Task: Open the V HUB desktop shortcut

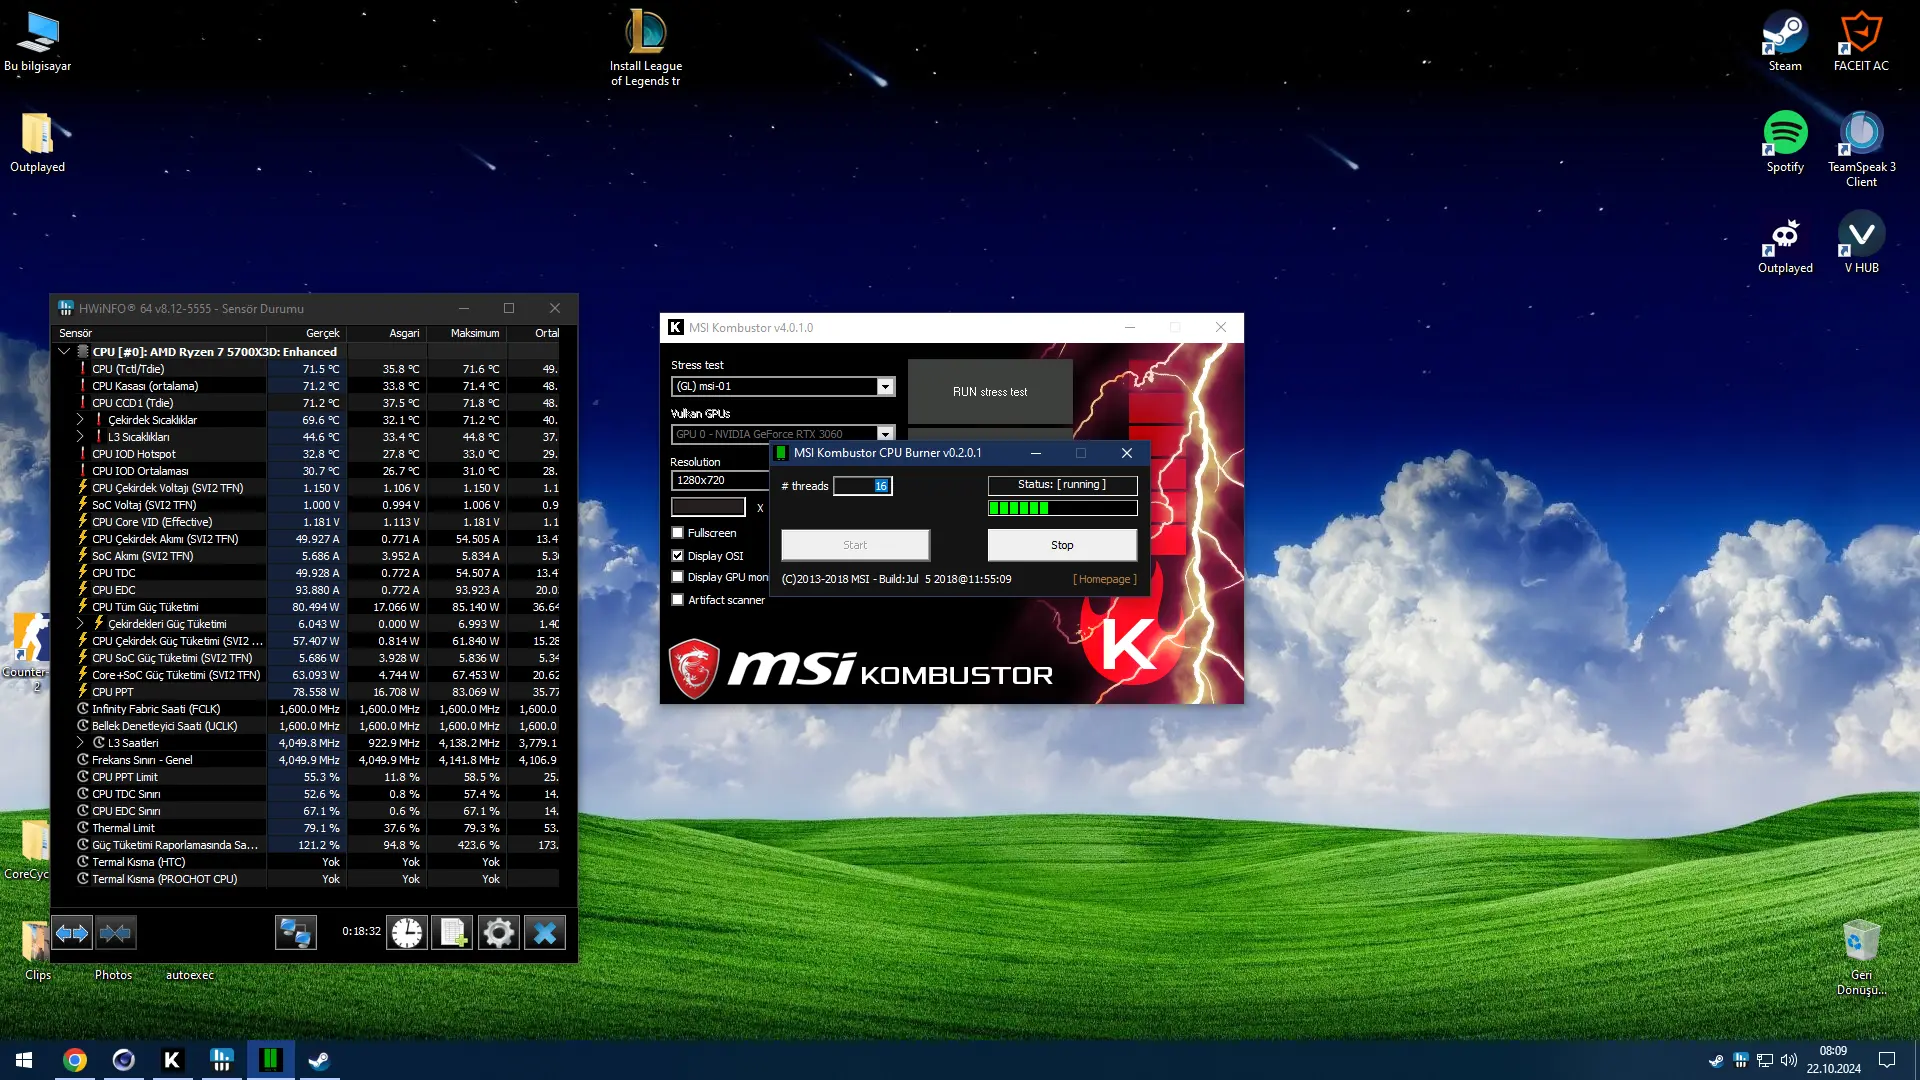Action: point(1861,243)
